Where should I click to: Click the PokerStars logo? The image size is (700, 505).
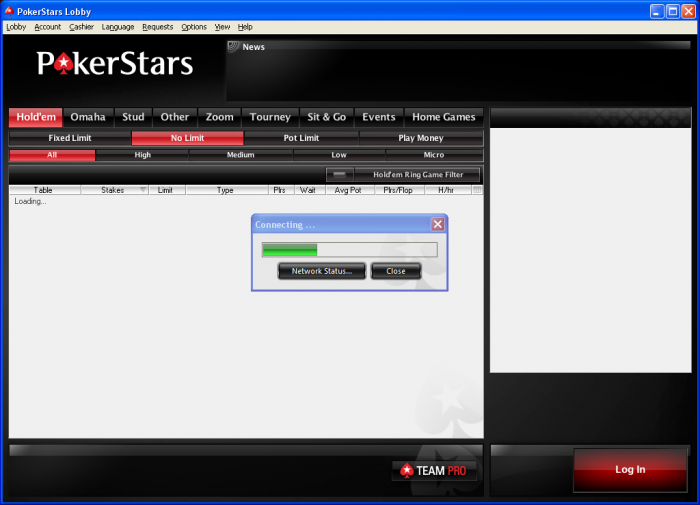(115, 63)
